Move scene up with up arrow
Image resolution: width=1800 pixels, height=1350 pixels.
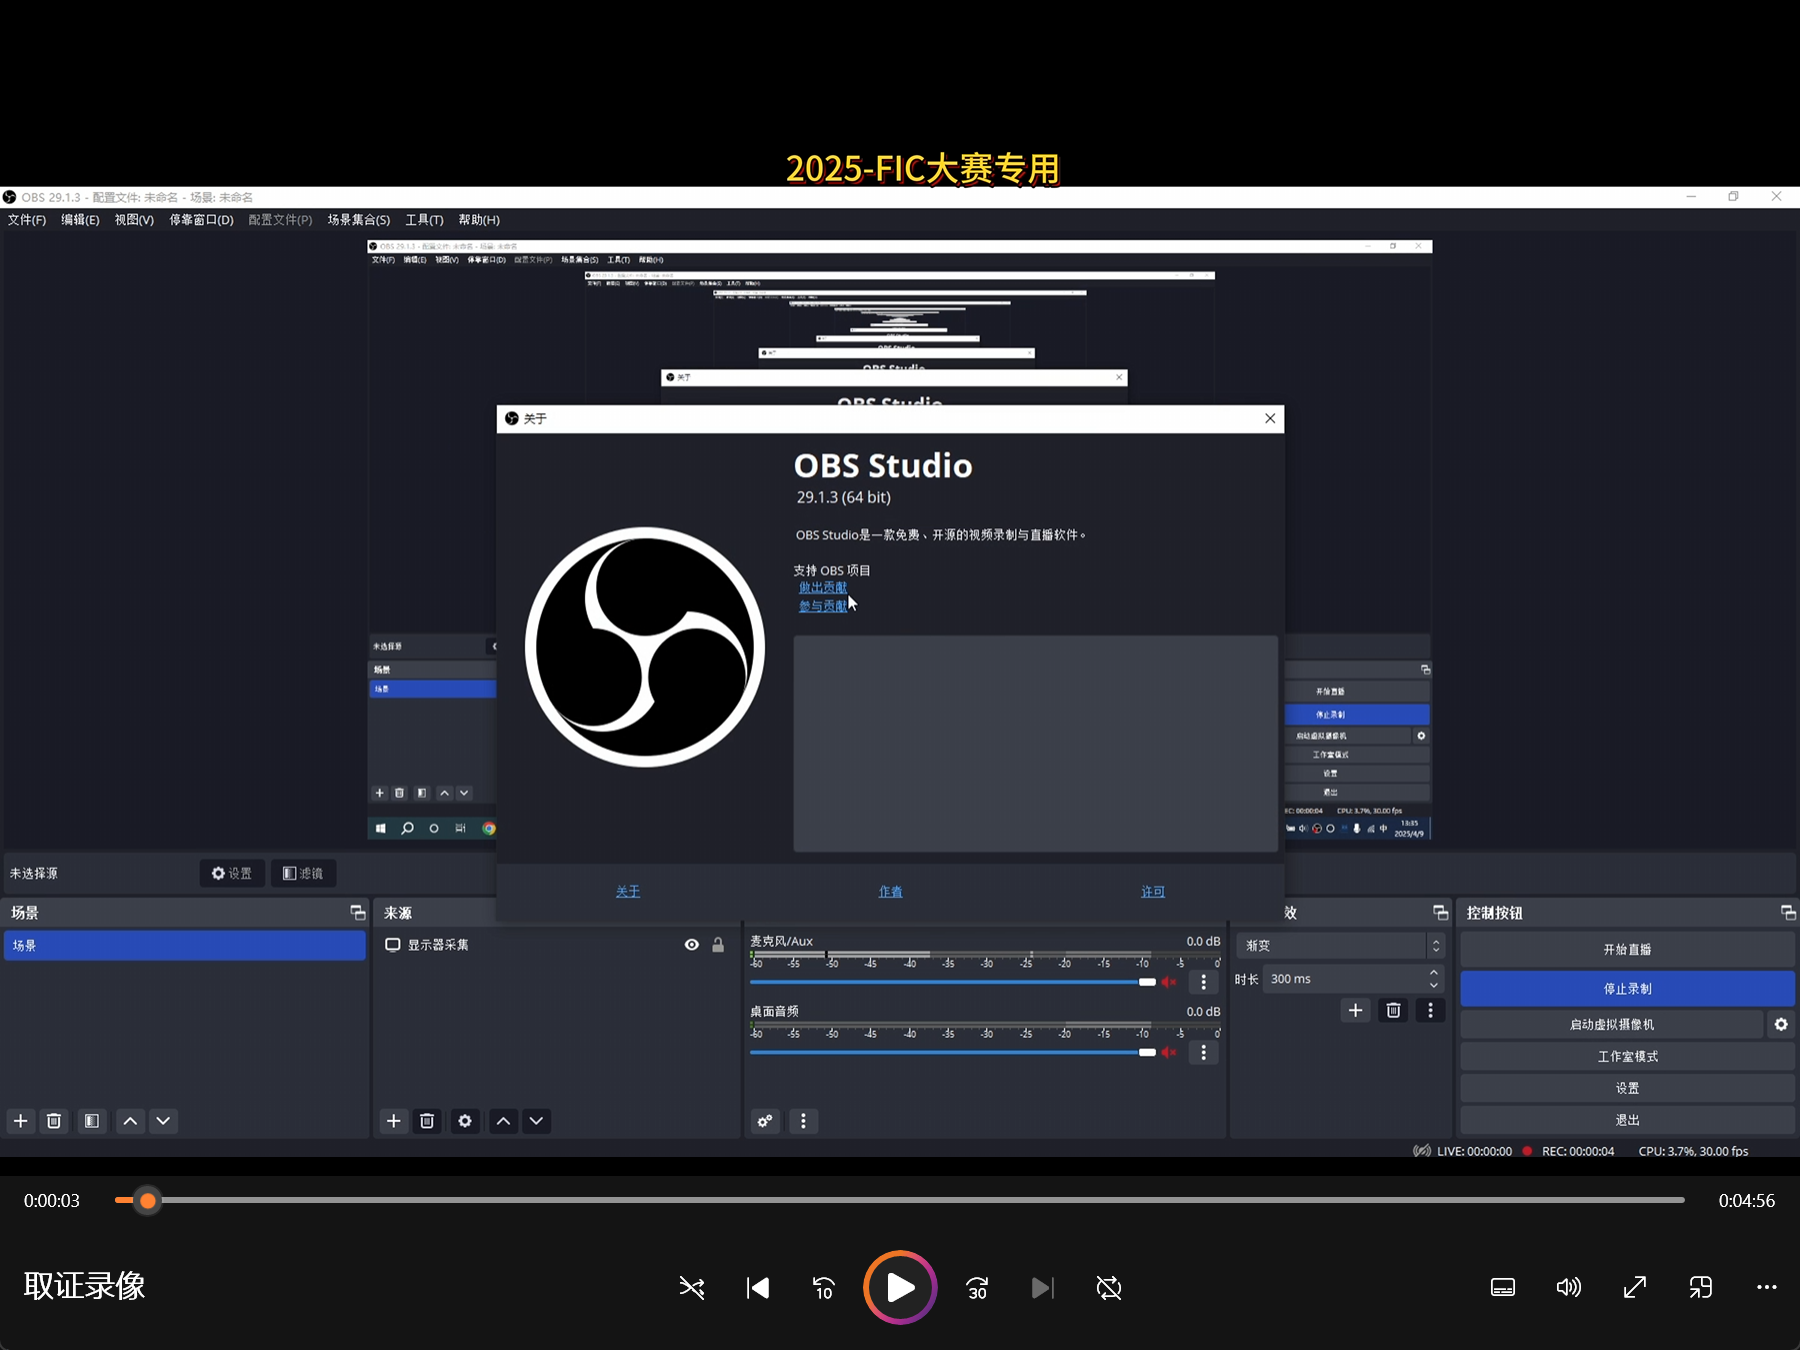coord(130,1121)
